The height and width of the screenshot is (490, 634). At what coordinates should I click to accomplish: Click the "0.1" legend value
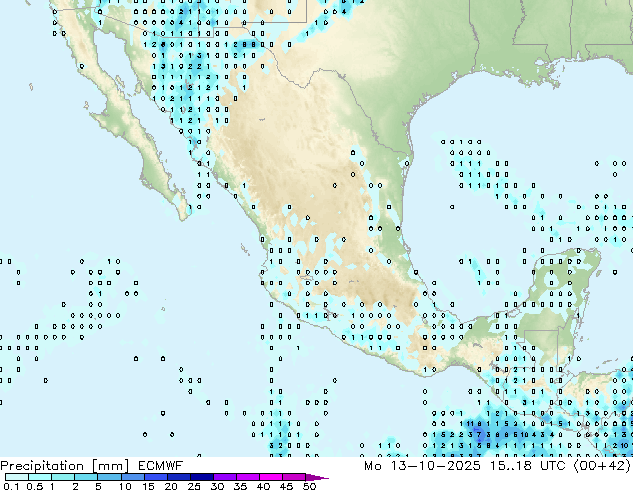[x=12, y=486]
